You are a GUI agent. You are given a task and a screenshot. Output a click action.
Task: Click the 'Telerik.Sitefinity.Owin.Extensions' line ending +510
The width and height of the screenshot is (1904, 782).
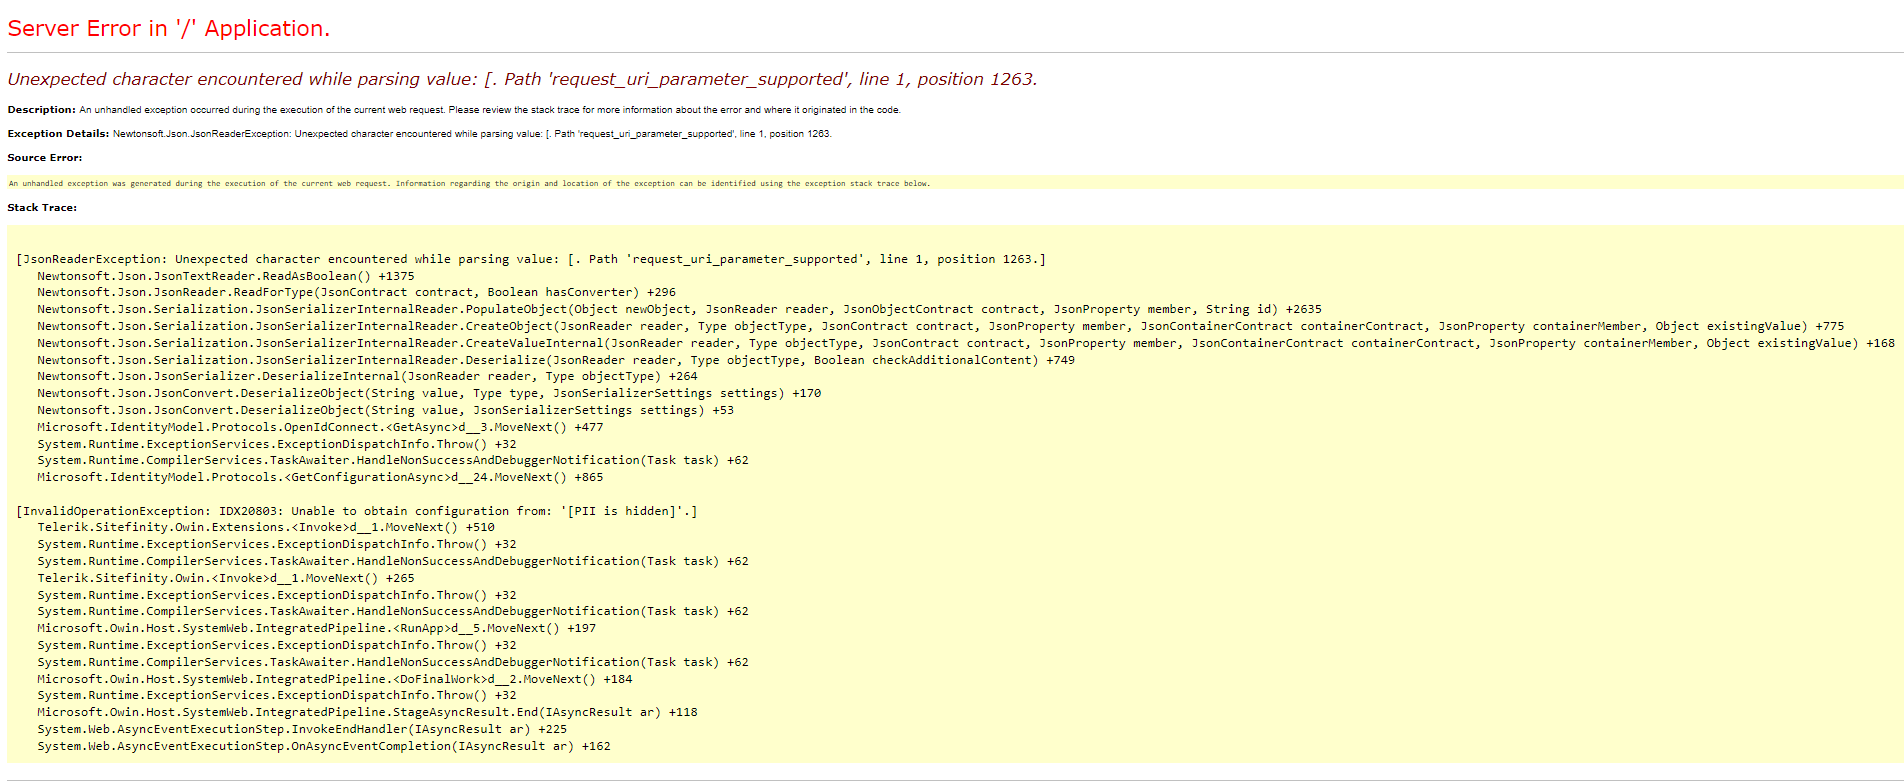tap(265, 528)
